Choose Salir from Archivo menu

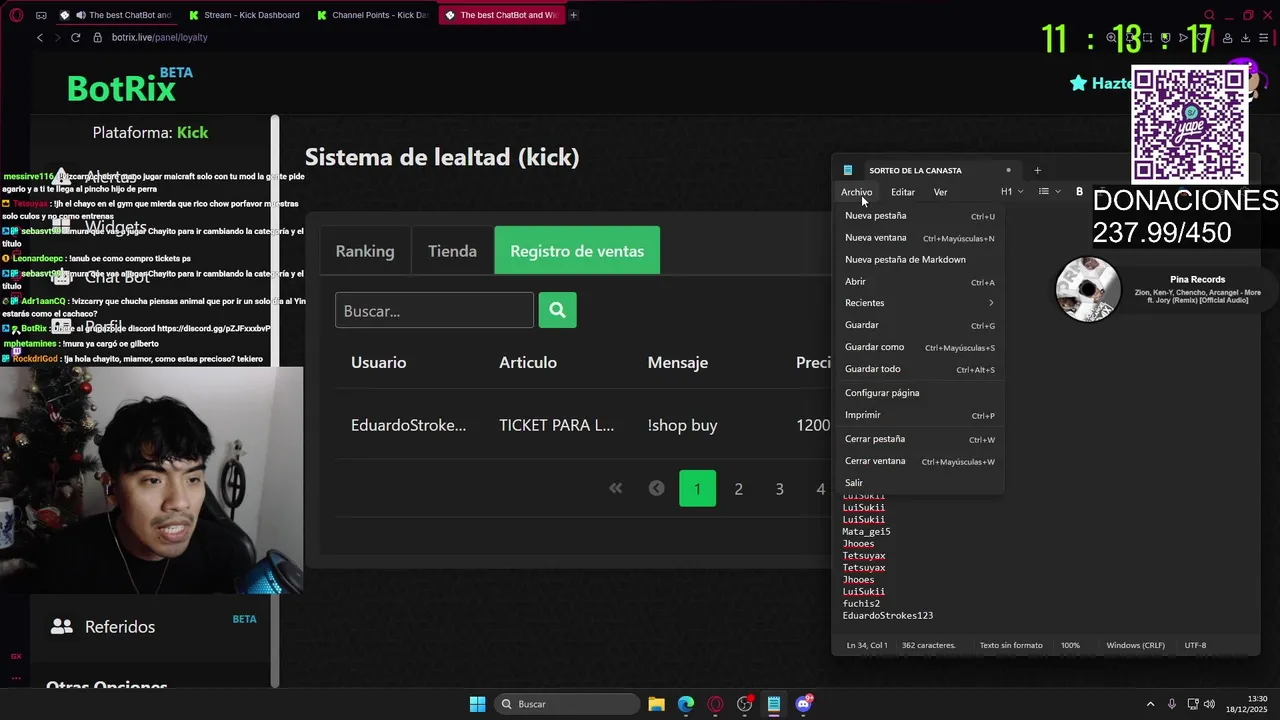pos(919,483)
